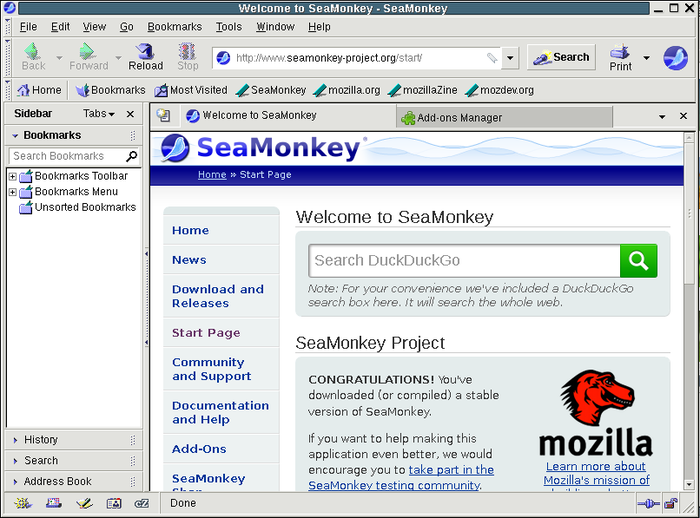Open the Tools menu
The image size is (700, 518).
229,27
